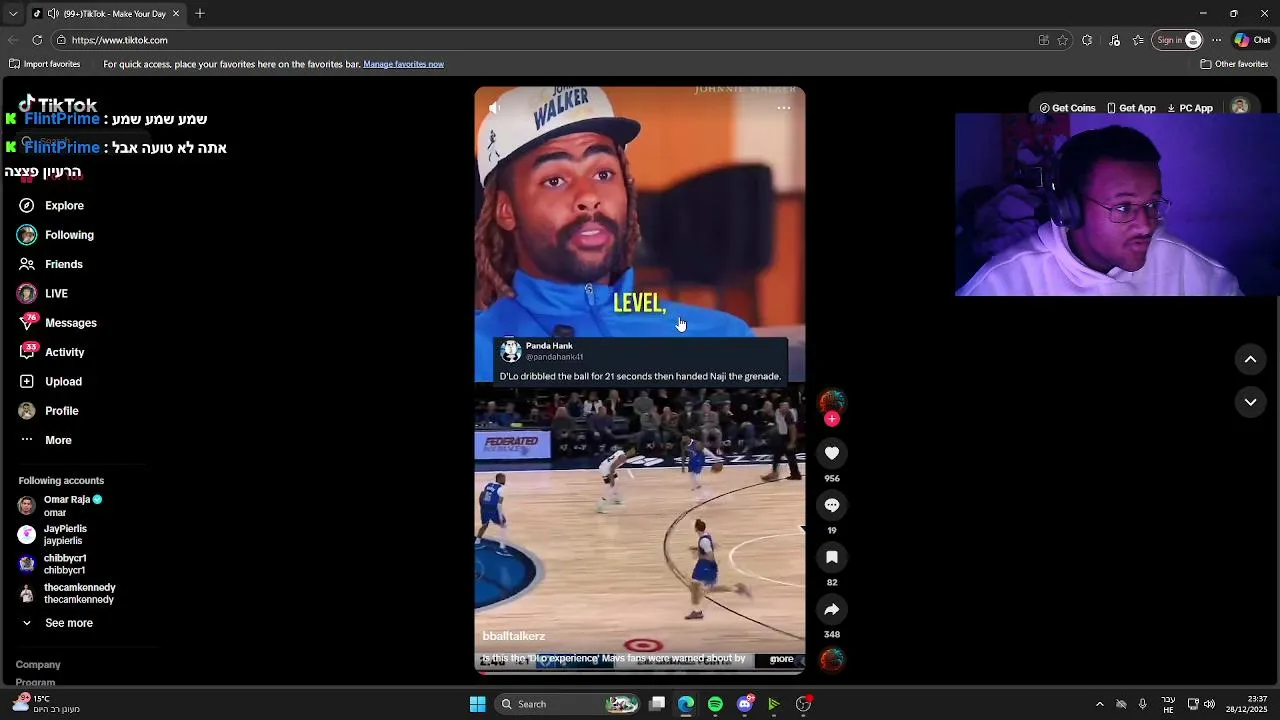Add this page to favorites star

[x=1063, y=40]
